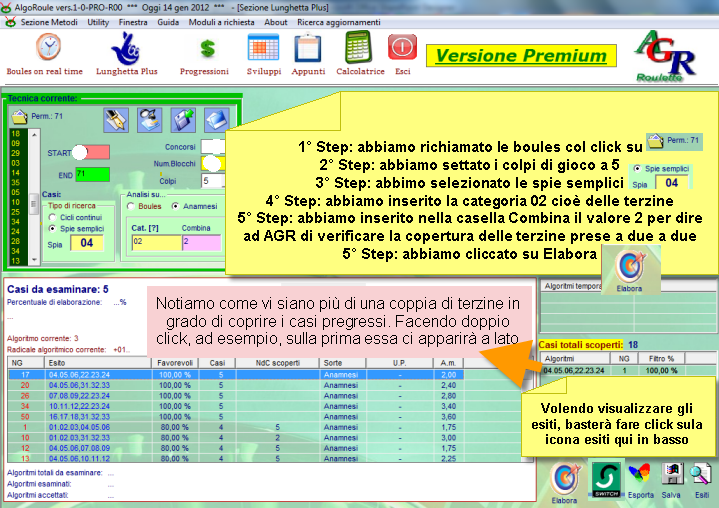
Task: Select the Spie semplici radio button
Action: (52, 228)
